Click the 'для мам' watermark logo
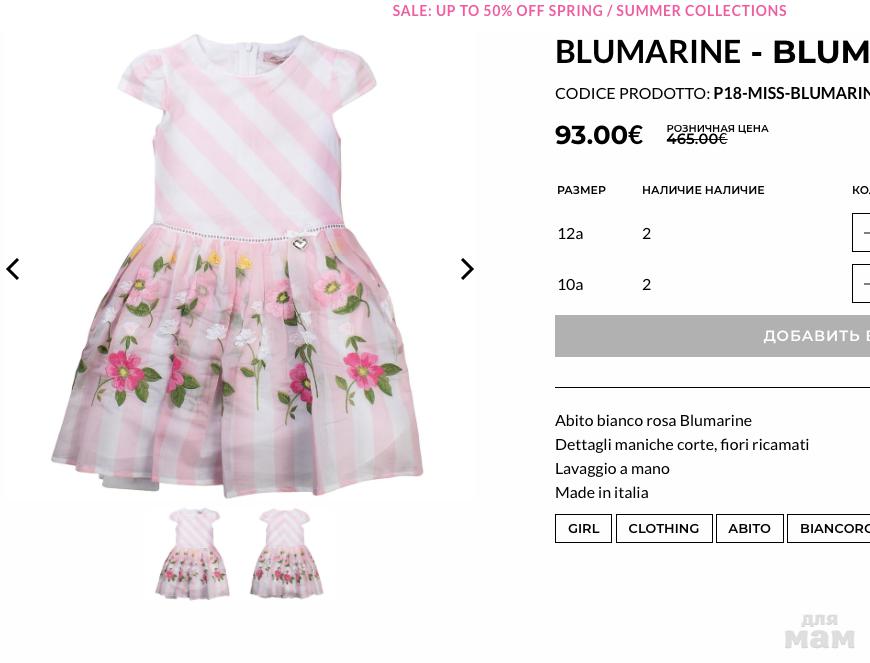Screen dimensions: 870x663 [819, 632]
